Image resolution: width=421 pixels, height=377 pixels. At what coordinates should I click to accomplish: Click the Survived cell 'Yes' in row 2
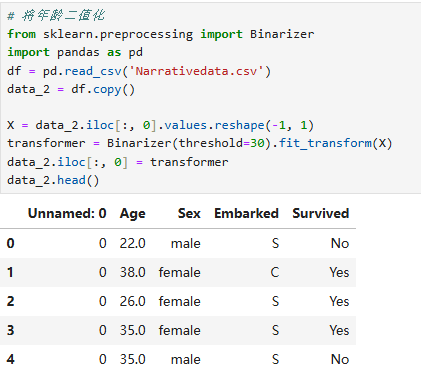(339, 301)
